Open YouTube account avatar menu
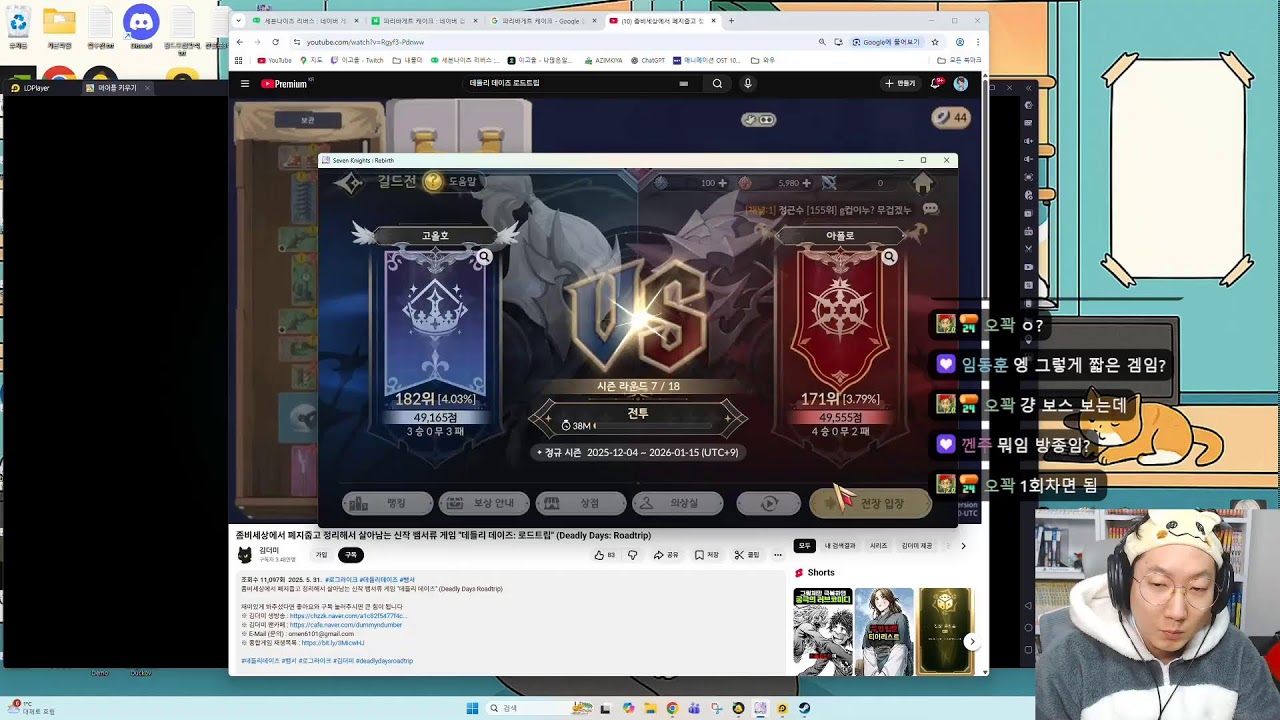 click(x=961, y=84)
